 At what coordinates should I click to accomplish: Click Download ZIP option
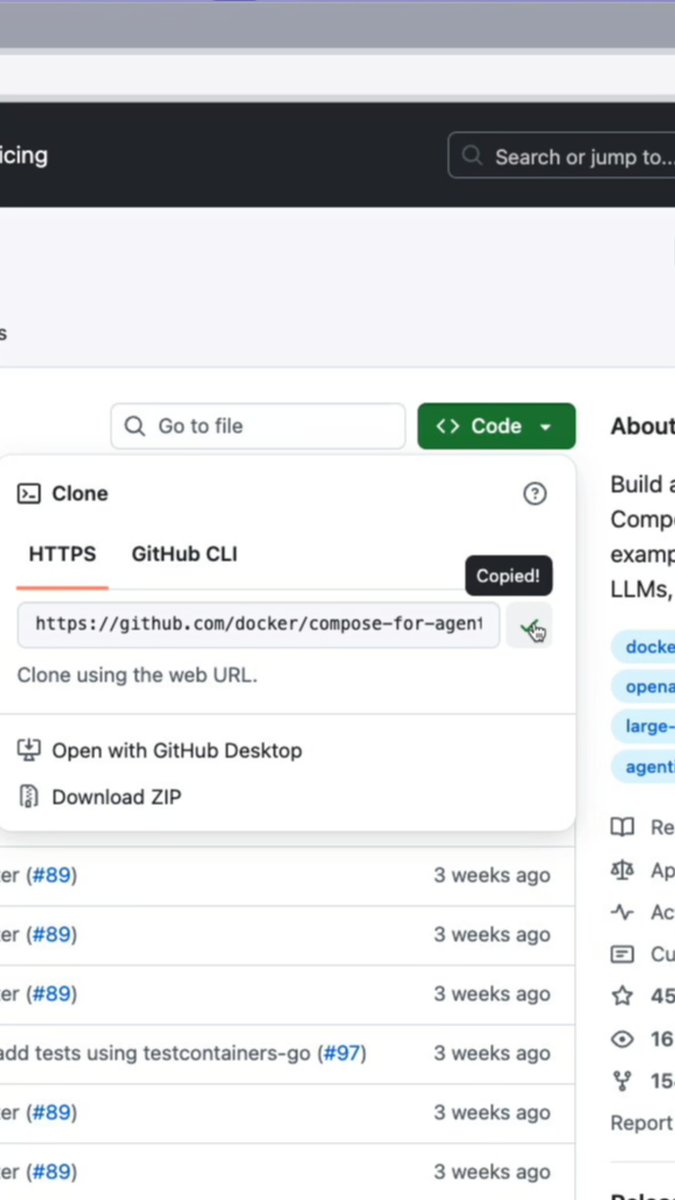116,797
